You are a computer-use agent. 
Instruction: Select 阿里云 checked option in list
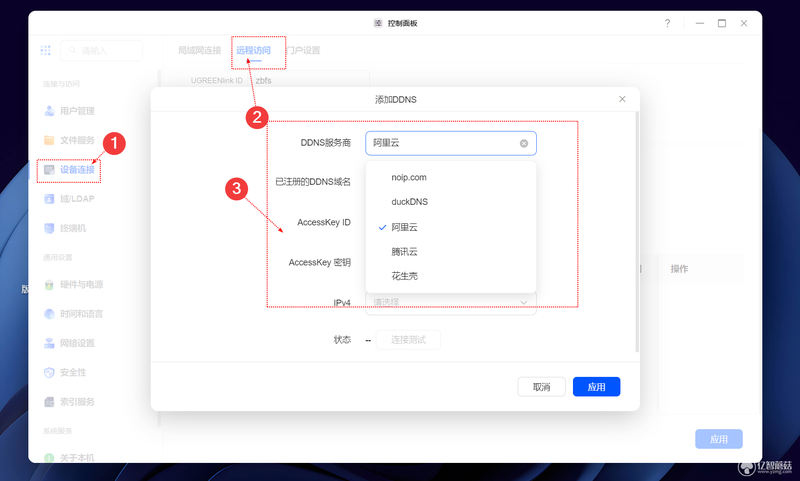[451, 227]
